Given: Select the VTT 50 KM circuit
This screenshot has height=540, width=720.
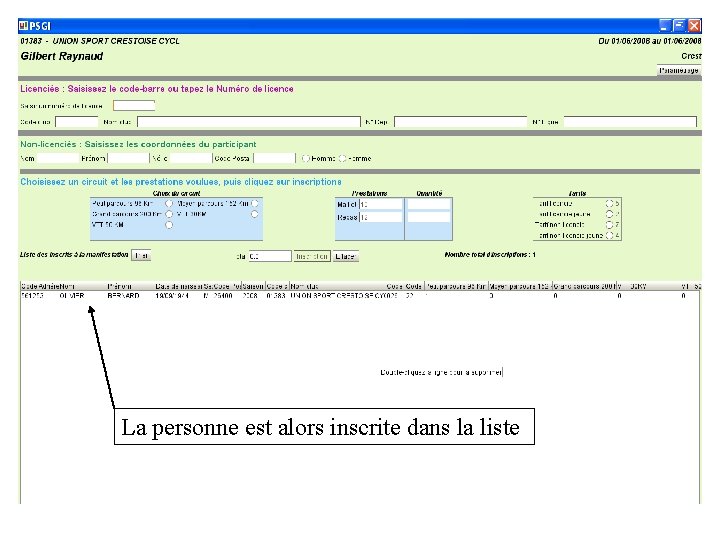Looking at the screenshot, I should point(169,225).
